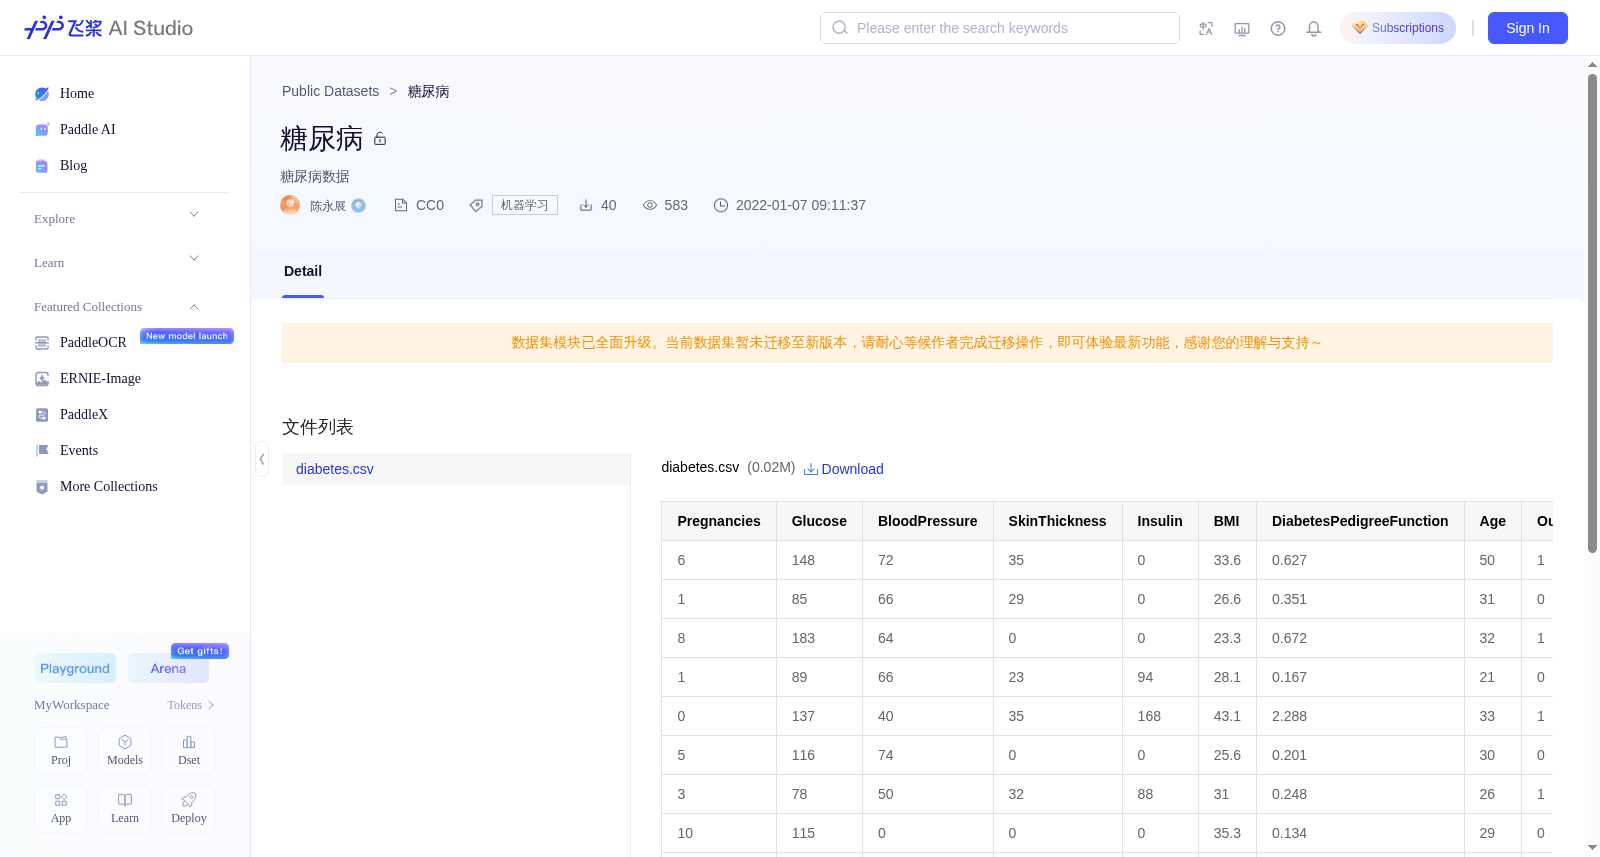Collapse the left sidebar panel handle
This screenshot has height=857, width=1600.
[x=262, y=459]
